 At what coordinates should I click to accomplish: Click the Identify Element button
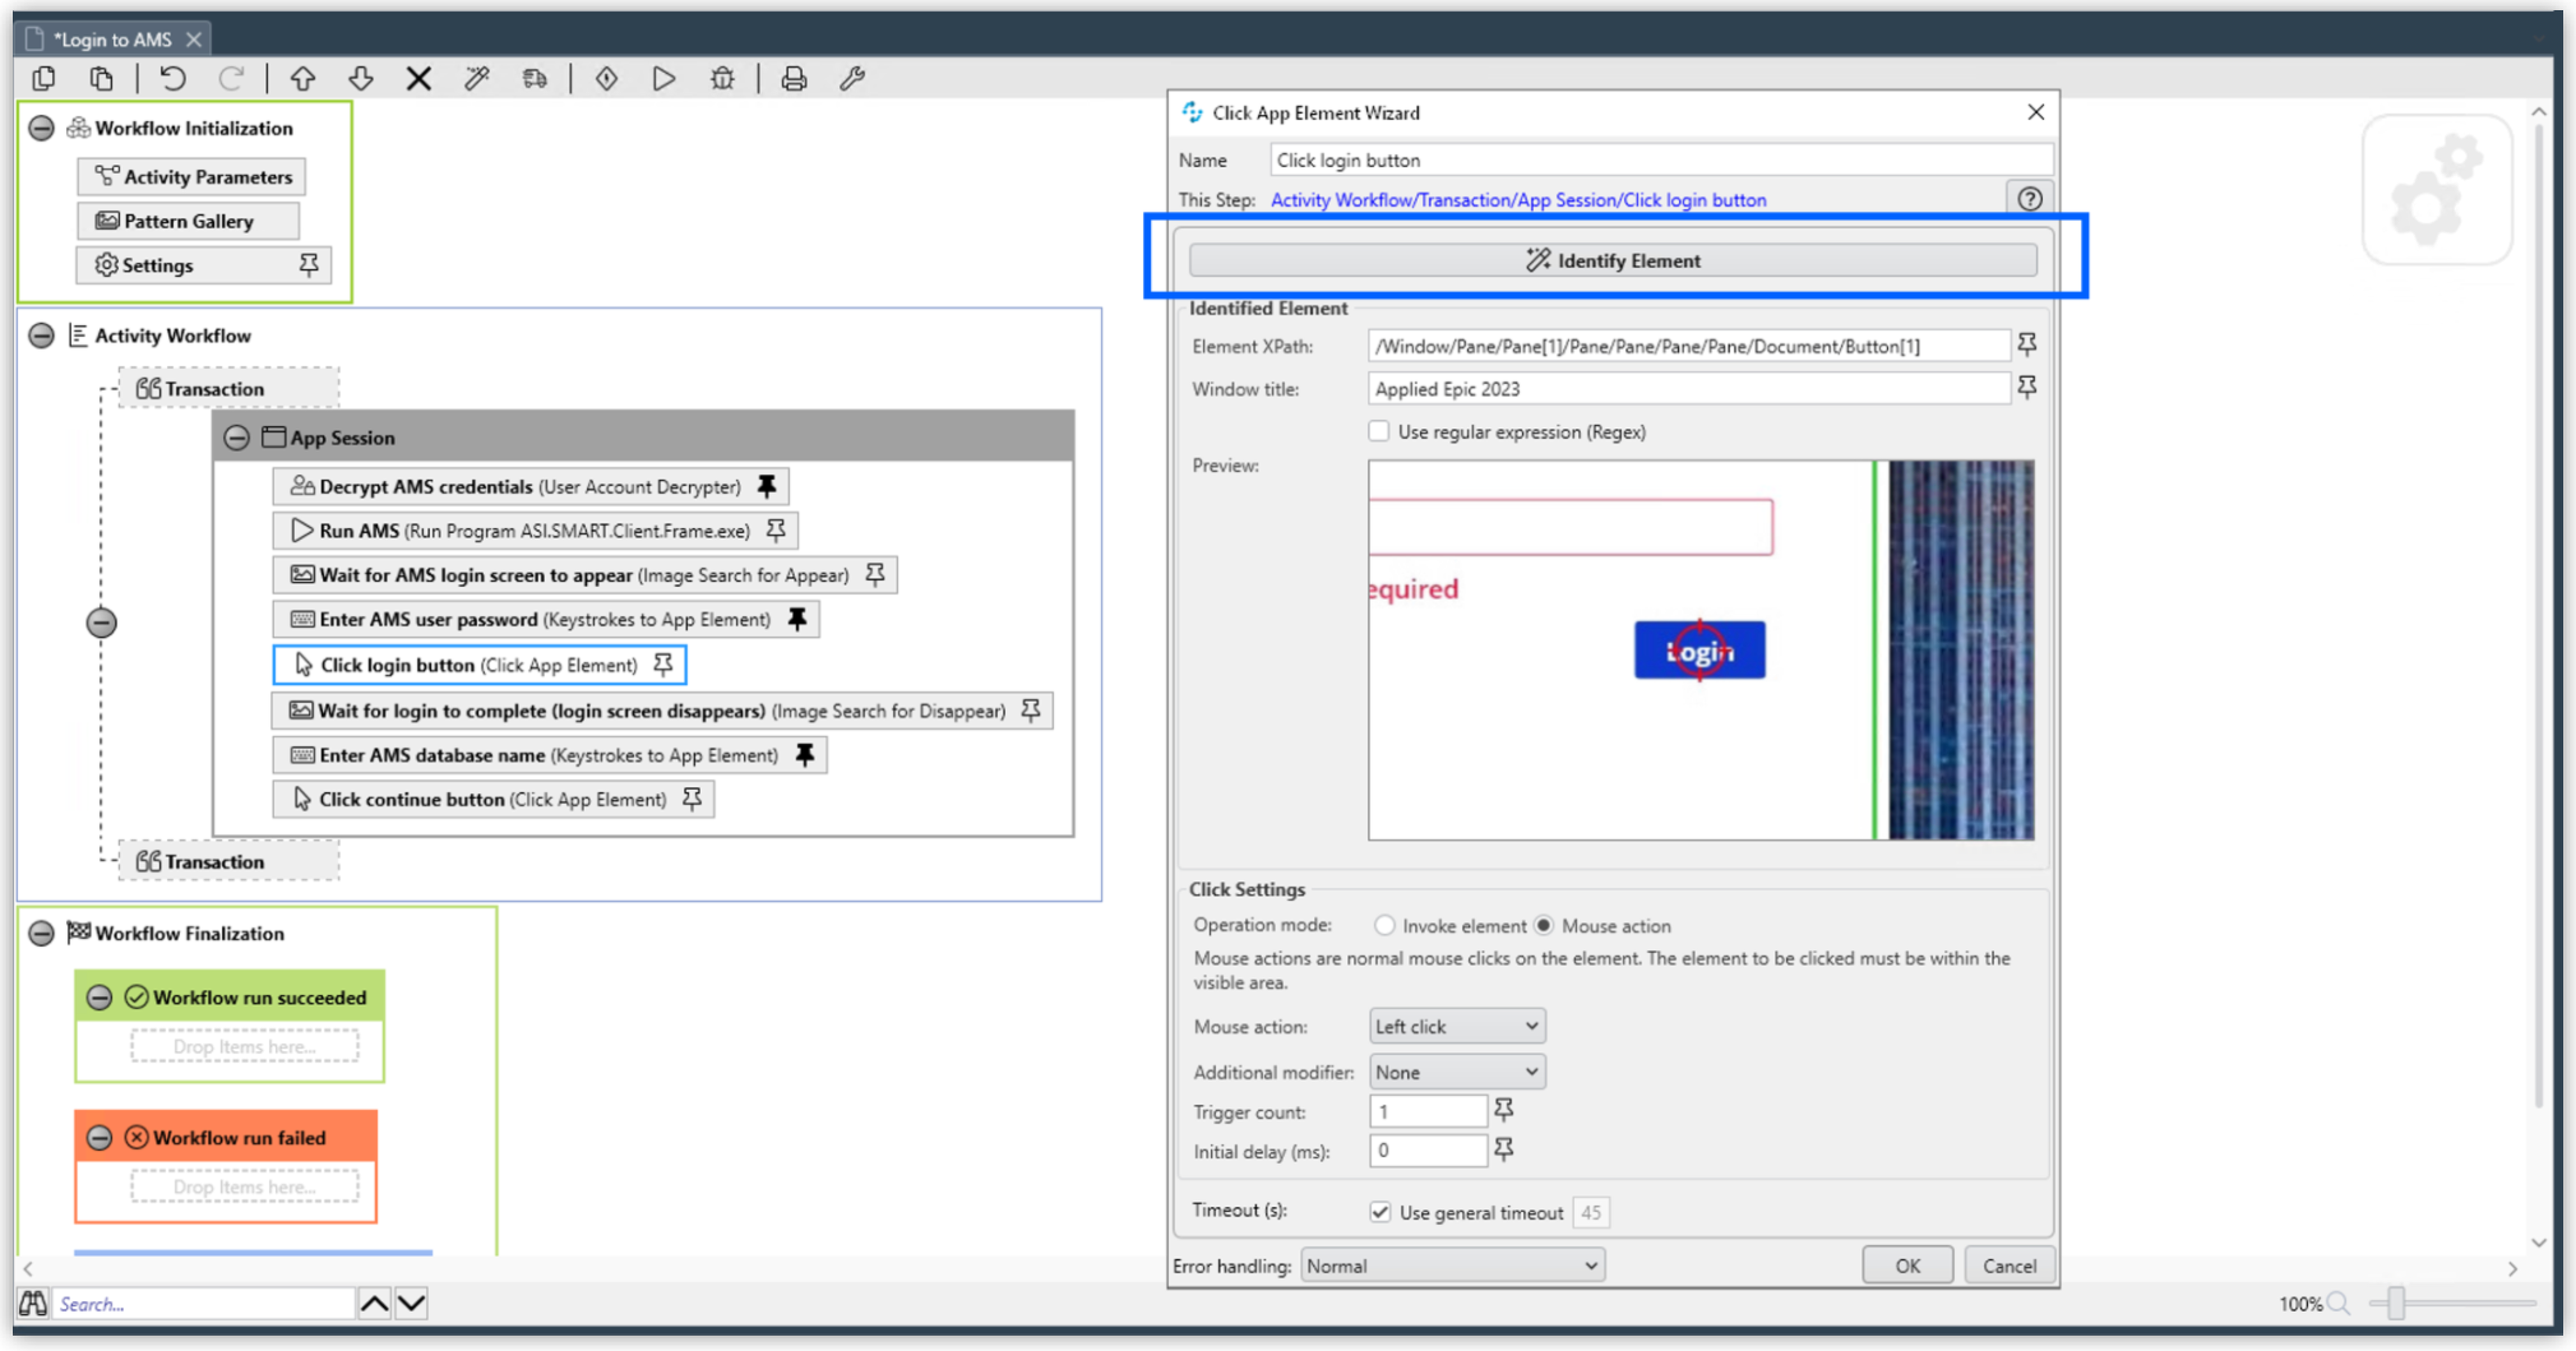pos(1613,260)
